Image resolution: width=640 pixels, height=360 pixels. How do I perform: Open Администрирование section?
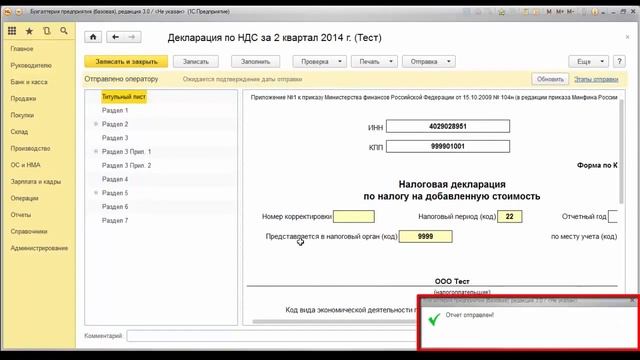click(x=39, y=248)
